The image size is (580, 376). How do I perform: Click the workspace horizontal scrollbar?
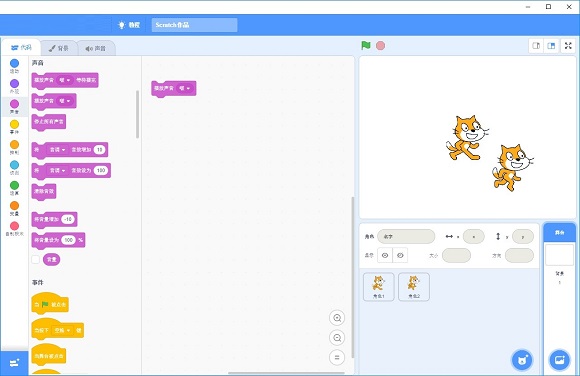pyautogui.click(x=286, y=373)
